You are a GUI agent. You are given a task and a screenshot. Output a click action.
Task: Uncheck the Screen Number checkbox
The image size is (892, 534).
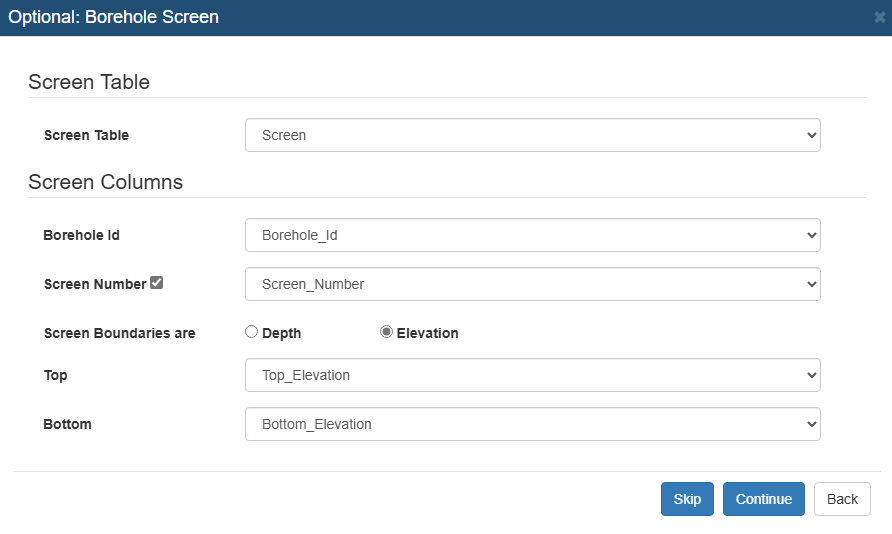(156, 283)
